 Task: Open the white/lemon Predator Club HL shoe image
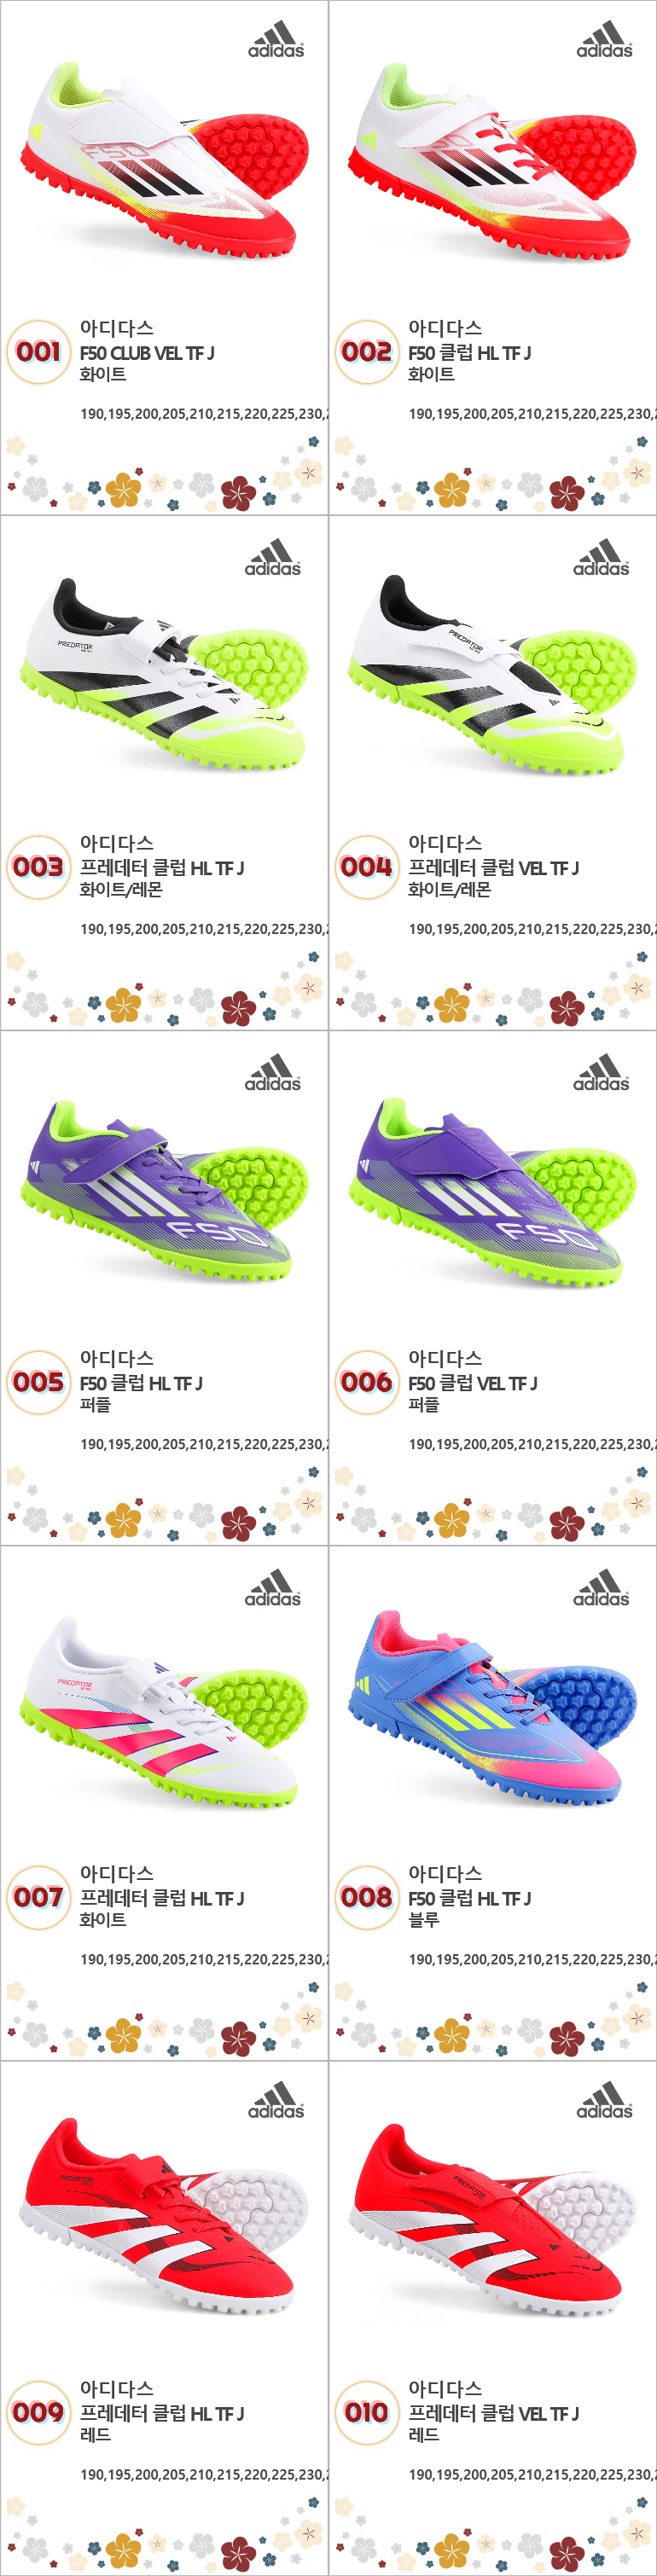pyautogui.click(x=164, y=673)
